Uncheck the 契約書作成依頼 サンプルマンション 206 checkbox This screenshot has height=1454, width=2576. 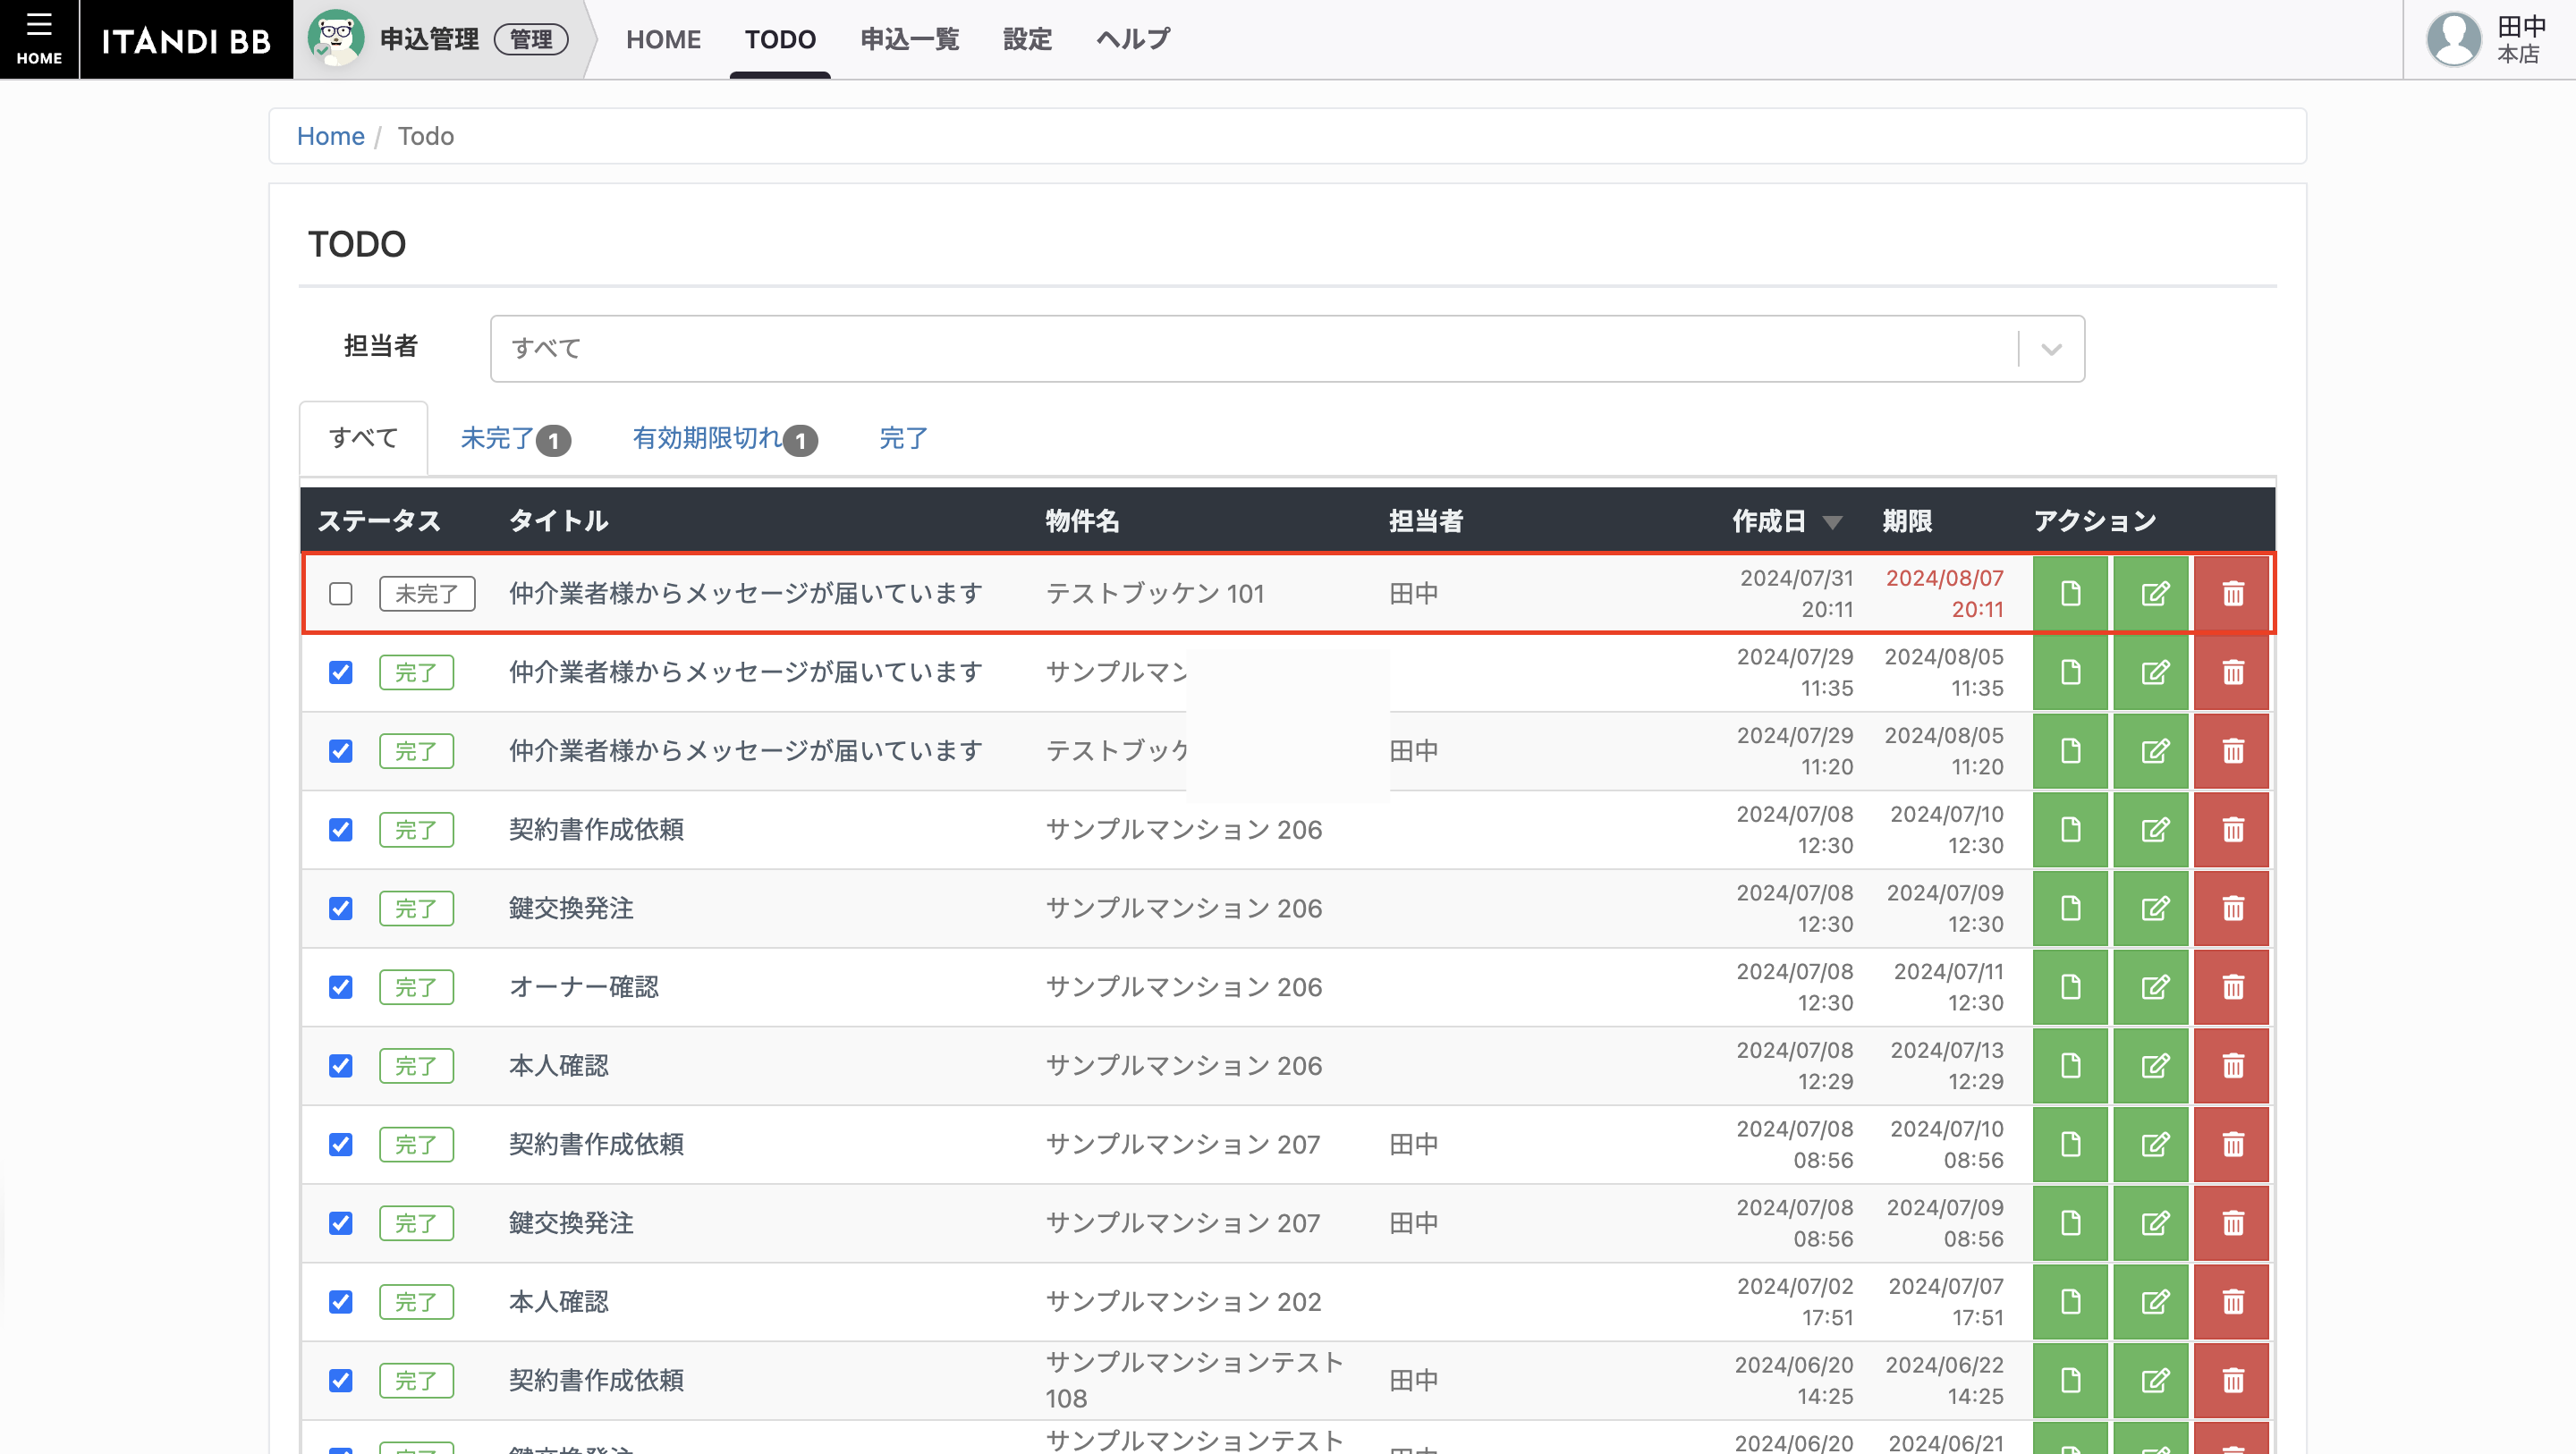click(341, 830)
